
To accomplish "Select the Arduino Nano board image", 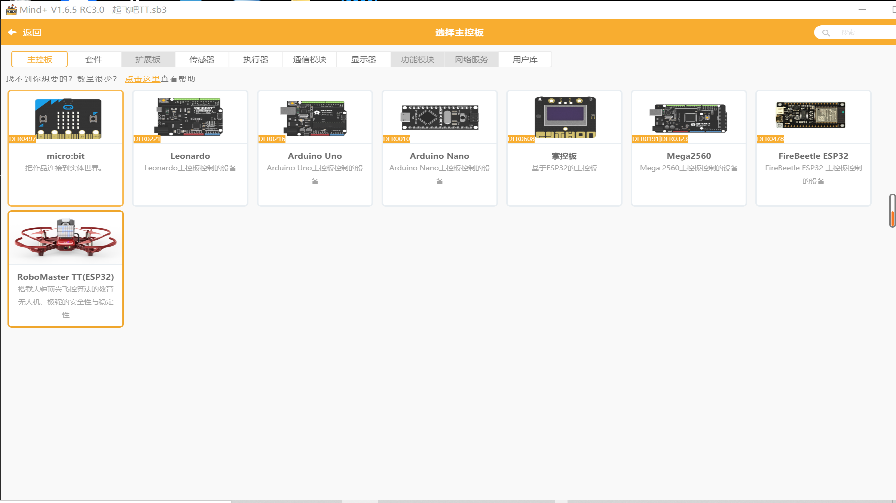I will pos(439,118).
